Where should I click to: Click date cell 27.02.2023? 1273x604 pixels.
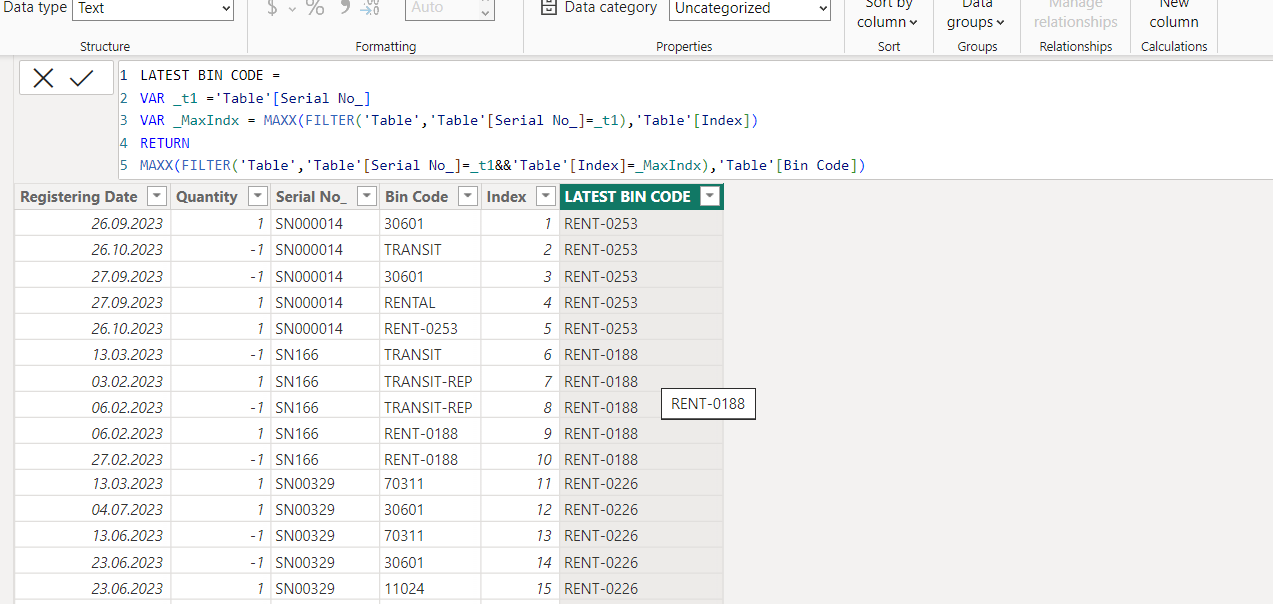tap(92, 459)
